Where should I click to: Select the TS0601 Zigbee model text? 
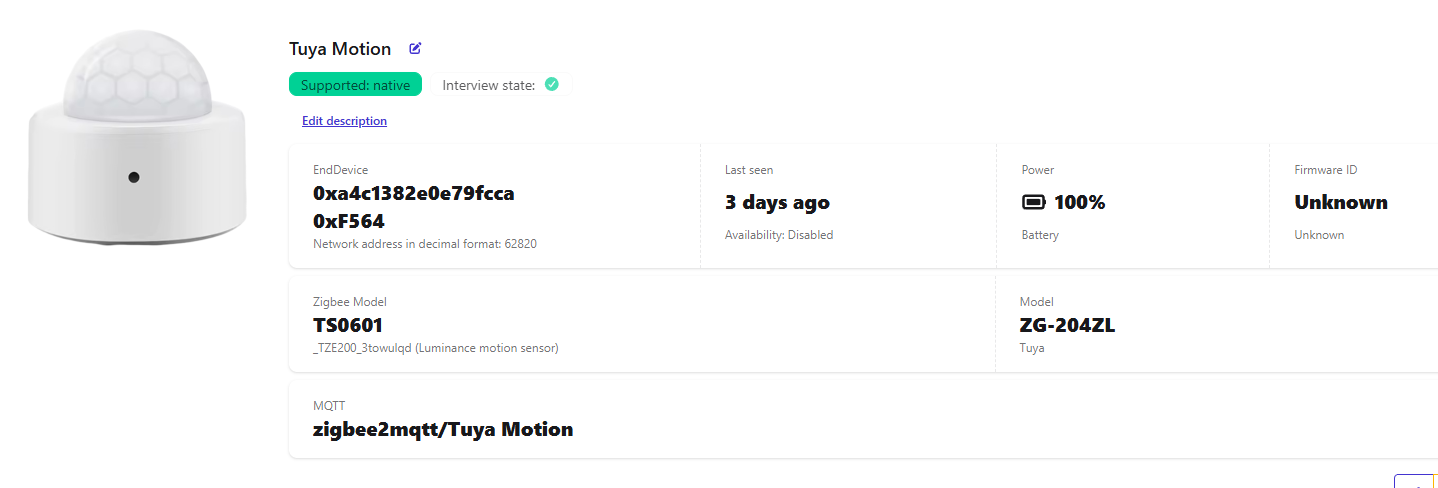(x=348, y=325)
